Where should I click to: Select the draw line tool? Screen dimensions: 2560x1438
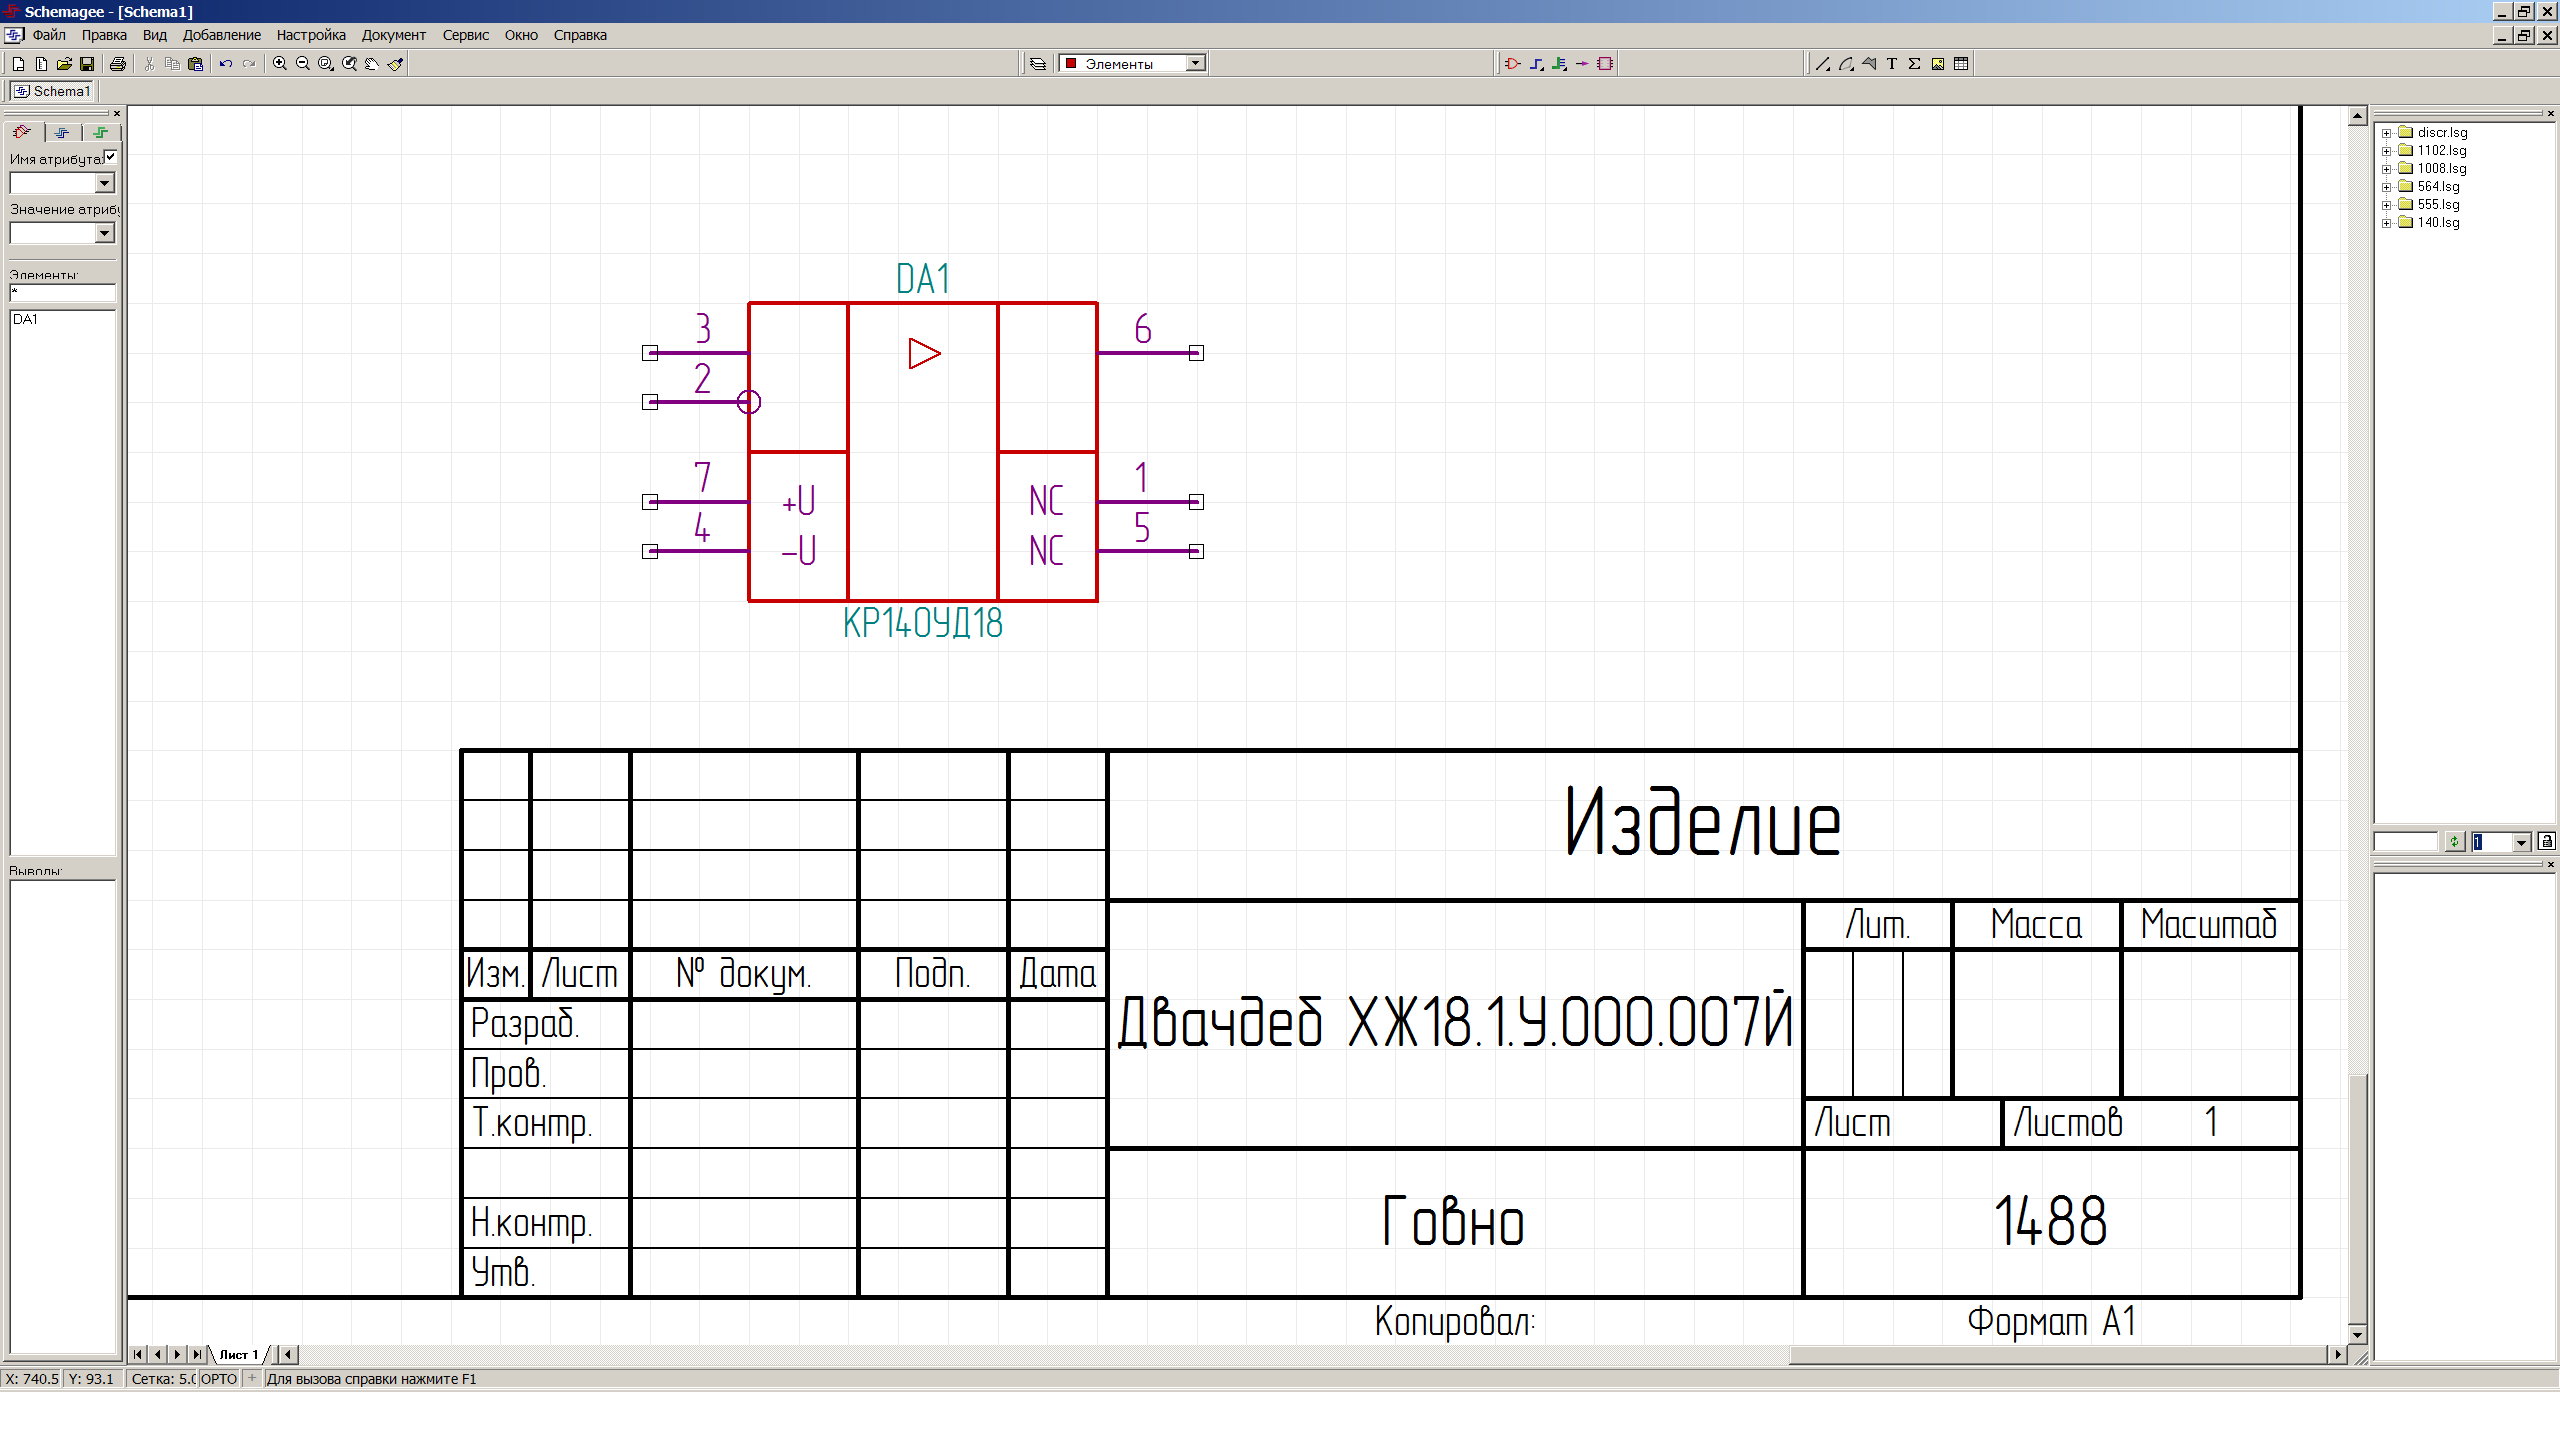coord(1822,64)
